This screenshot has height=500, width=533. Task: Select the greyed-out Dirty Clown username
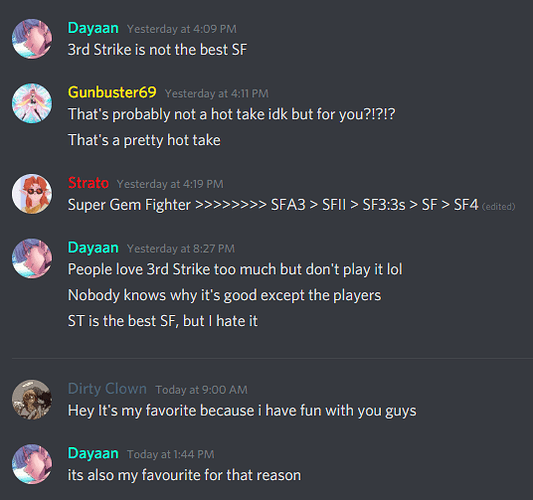click(107, 389)
